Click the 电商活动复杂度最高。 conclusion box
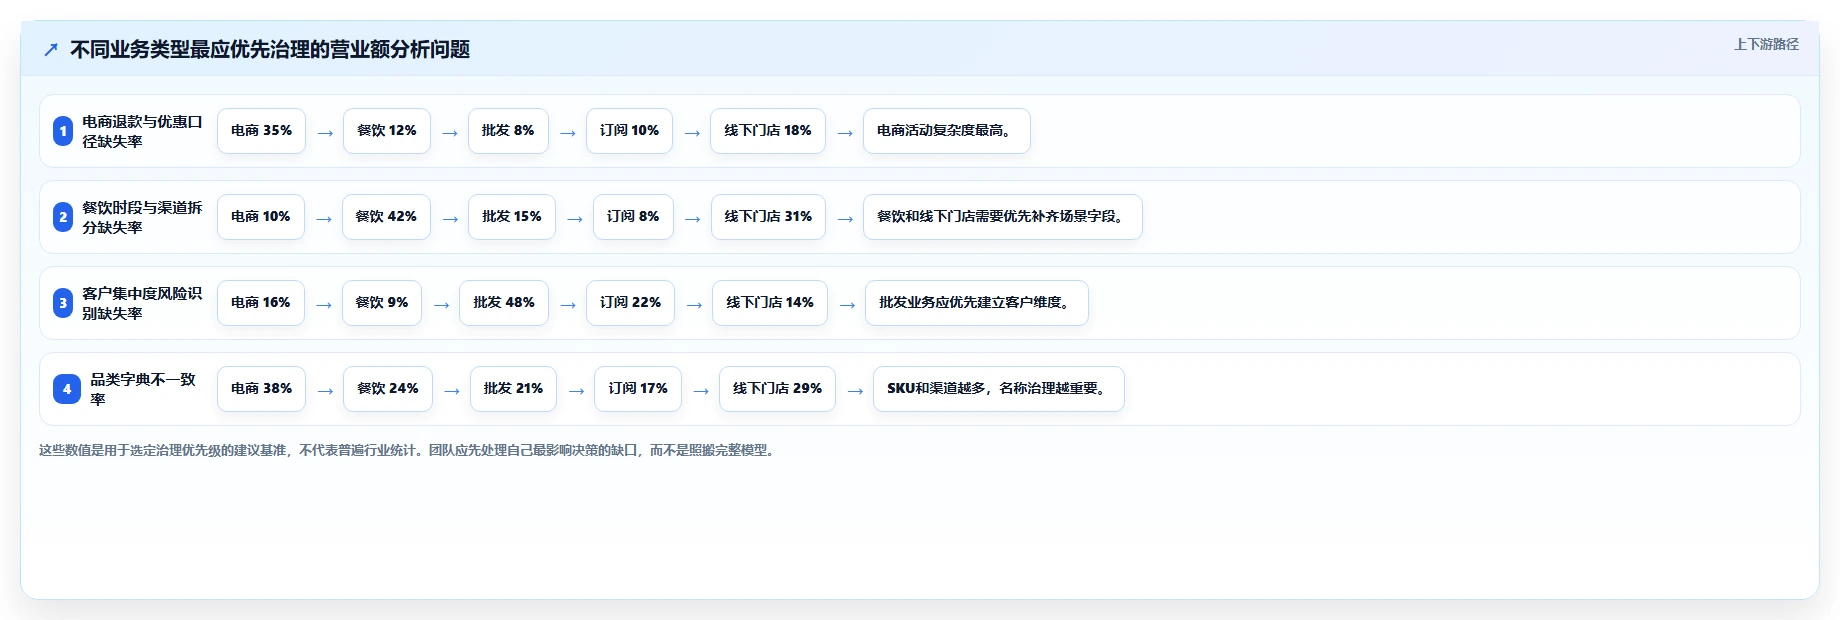The width and height of the screenshot is (1840, 620). [947, 131]
